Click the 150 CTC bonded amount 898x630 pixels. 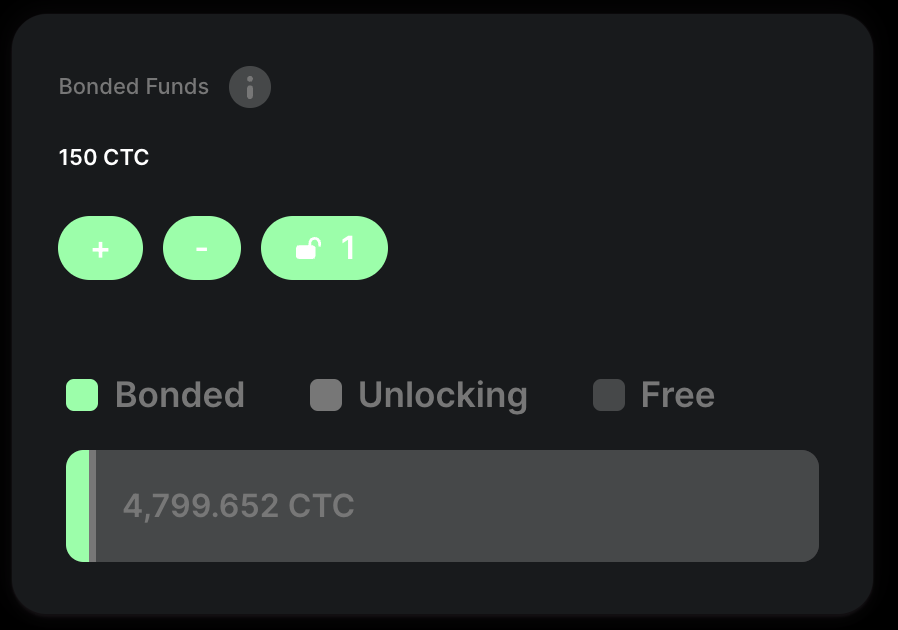104,157
